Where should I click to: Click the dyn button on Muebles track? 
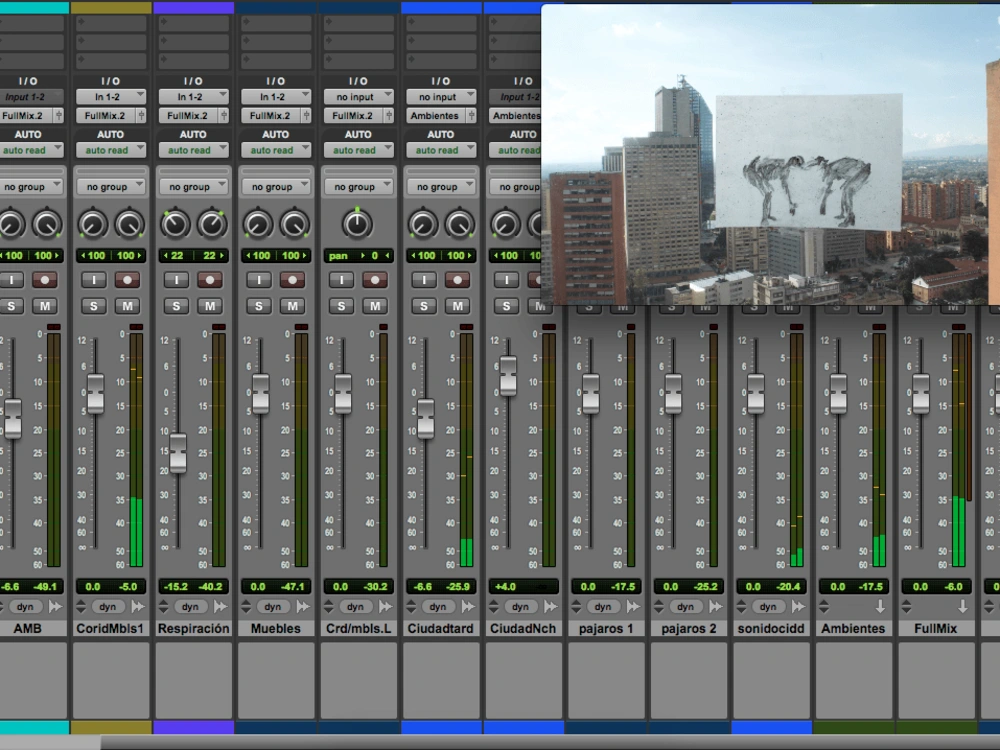(x=273, y=607)
